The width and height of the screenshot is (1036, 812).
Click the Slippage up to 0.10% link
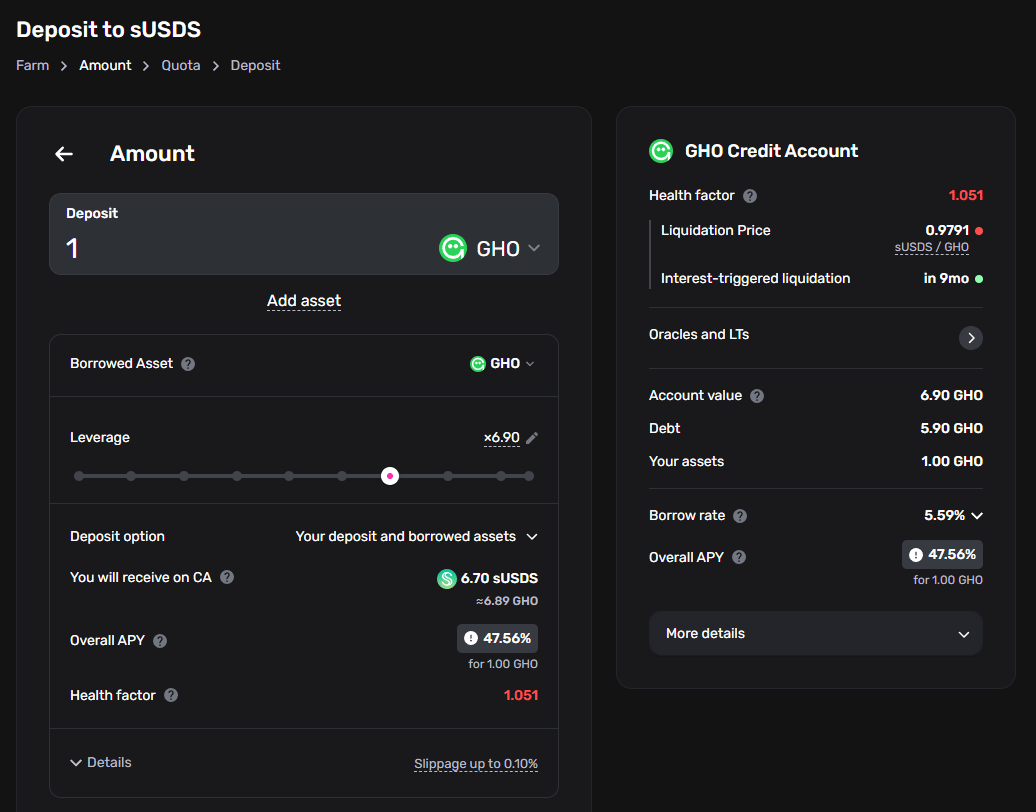tap(476, 764)
